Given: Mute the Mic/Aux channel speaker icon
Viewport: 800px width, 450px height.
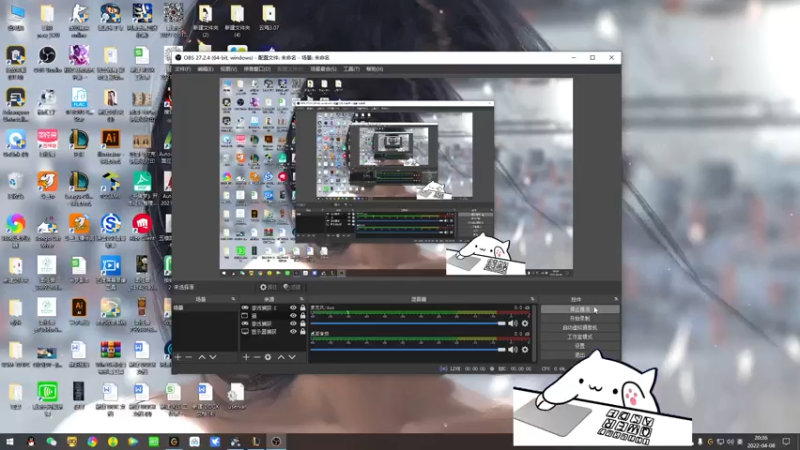Looking at the screenshot, I should click(x=513, y=323).
